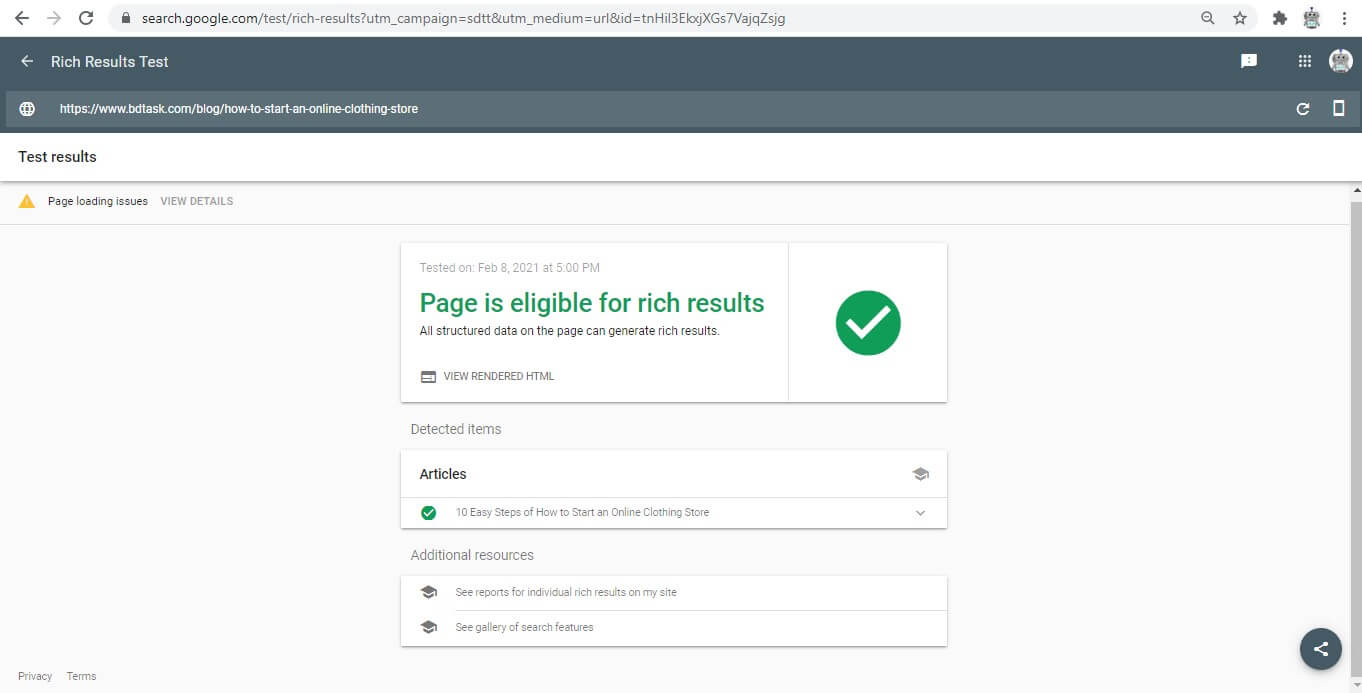Send feedback using the feedback icon
This screenshot has height=693, width=1362.
point(1247,61)
